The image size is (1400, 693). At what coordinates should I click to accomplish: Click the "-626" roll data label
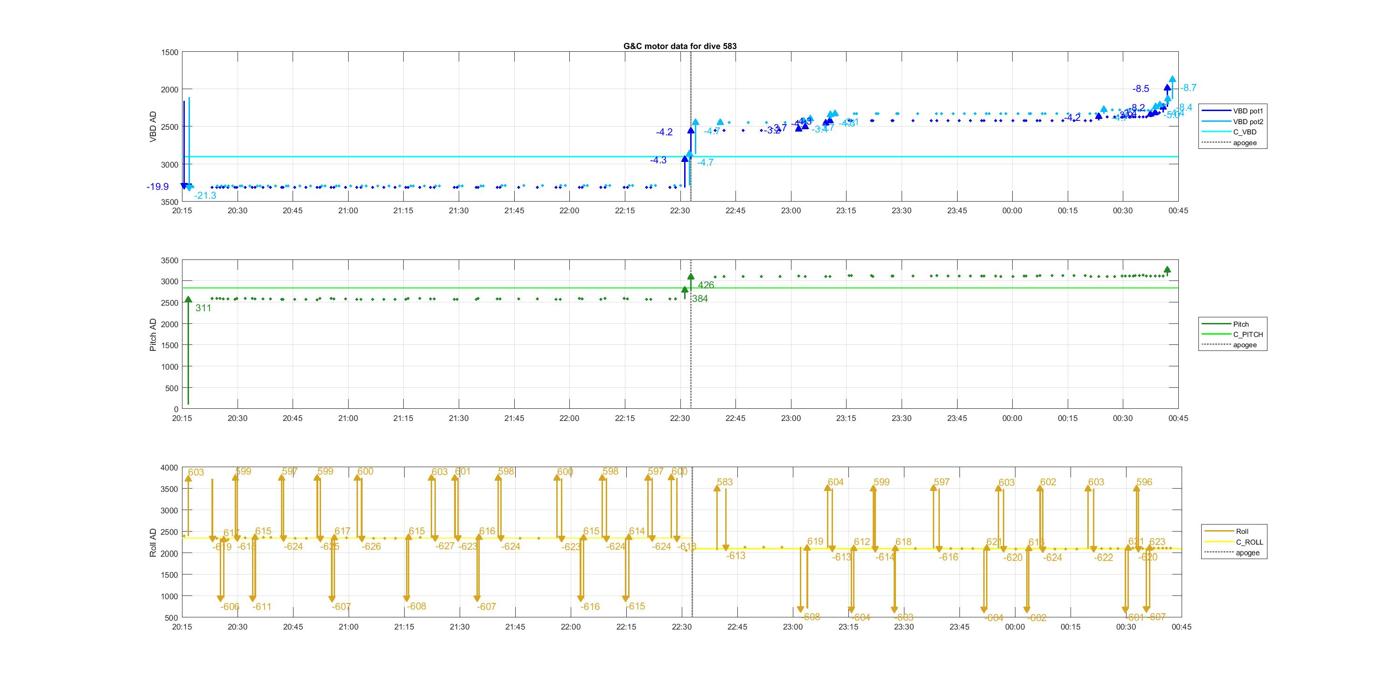coord(371,547)
